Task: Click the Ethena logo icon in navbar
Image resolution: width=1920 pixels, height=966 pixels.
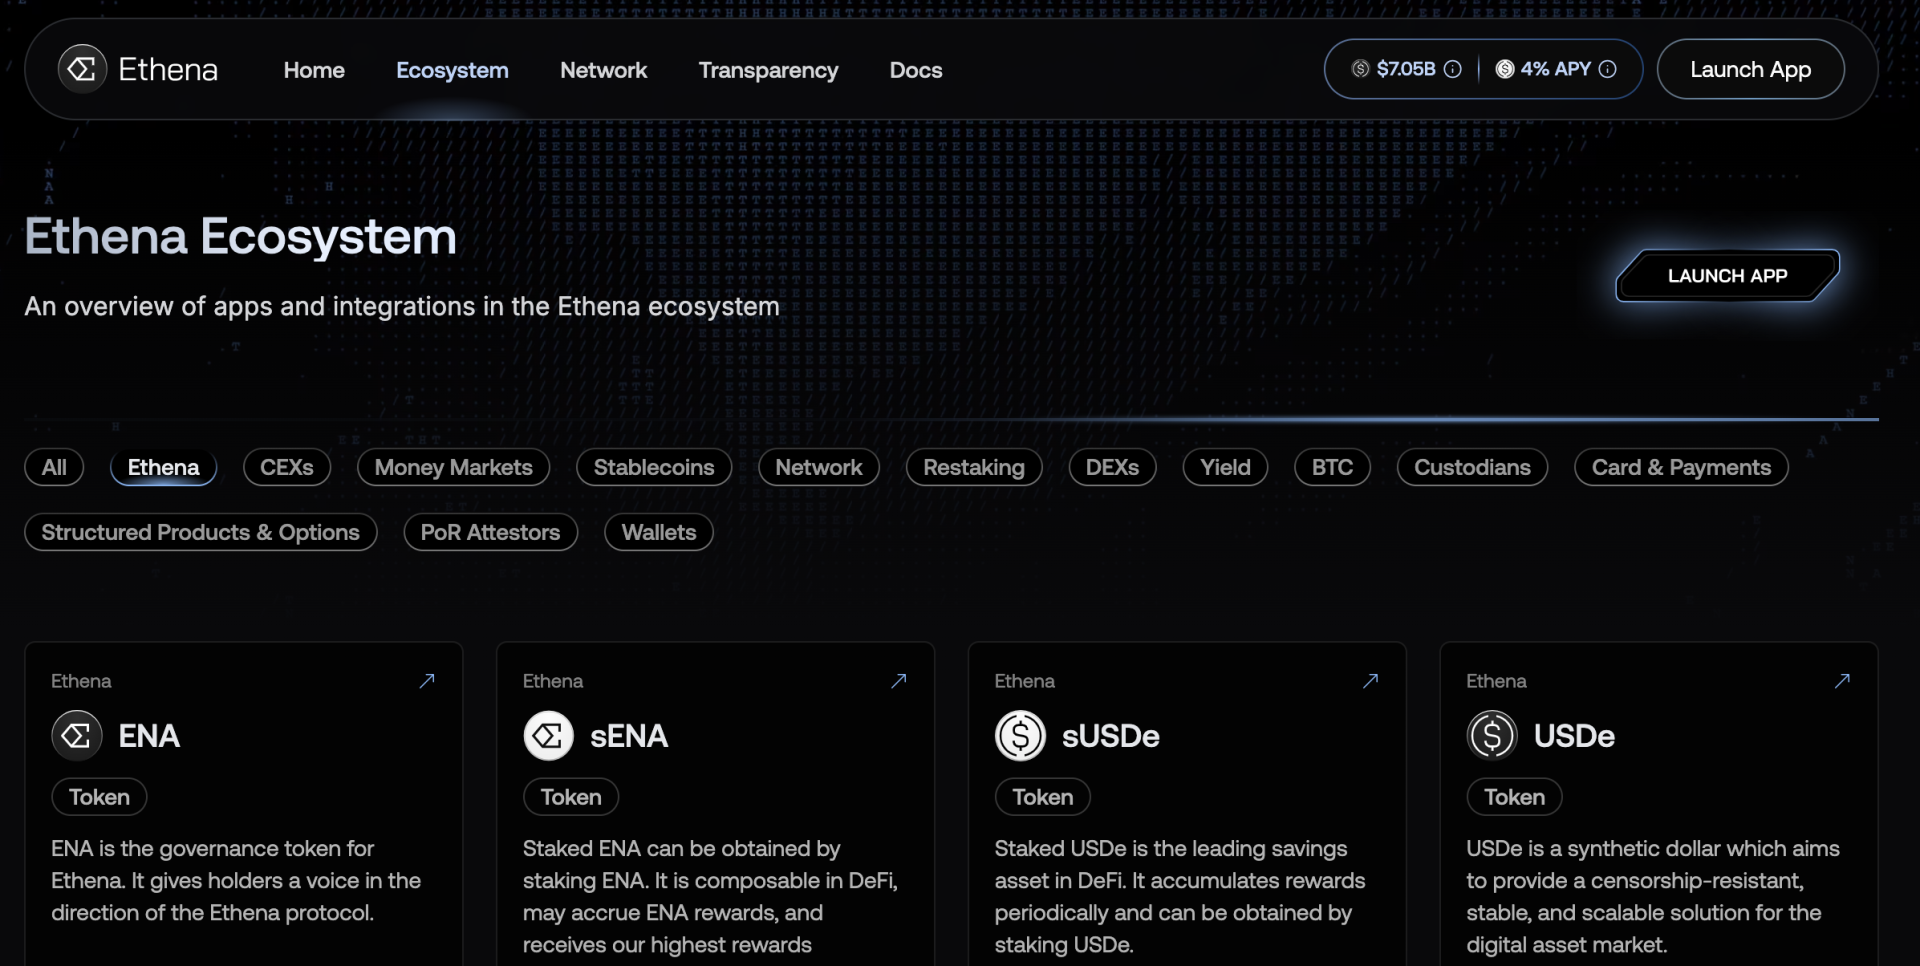Action: tap(82, 69)
